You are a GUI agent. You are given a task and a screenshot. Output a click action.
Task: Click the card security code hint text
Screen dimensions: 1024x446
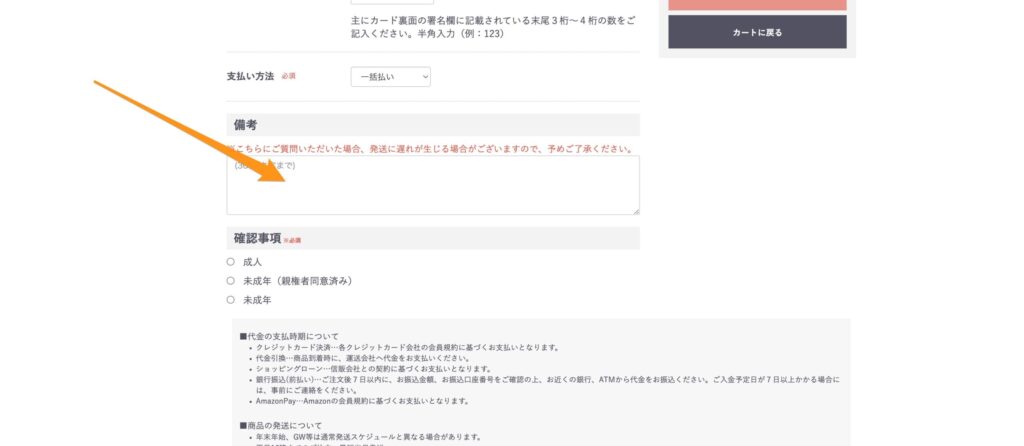point(493,27)
